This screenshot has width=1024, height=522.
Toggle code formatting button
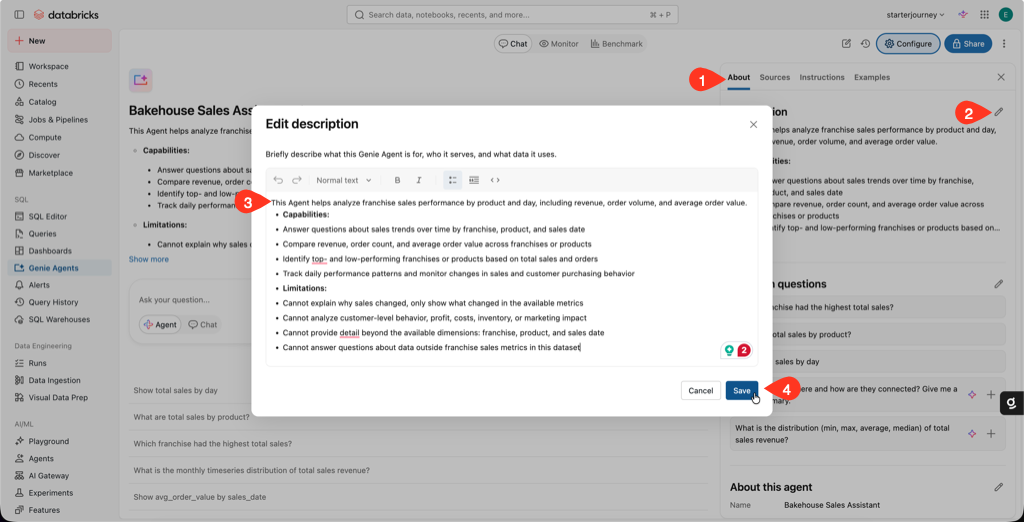point(495,180)
